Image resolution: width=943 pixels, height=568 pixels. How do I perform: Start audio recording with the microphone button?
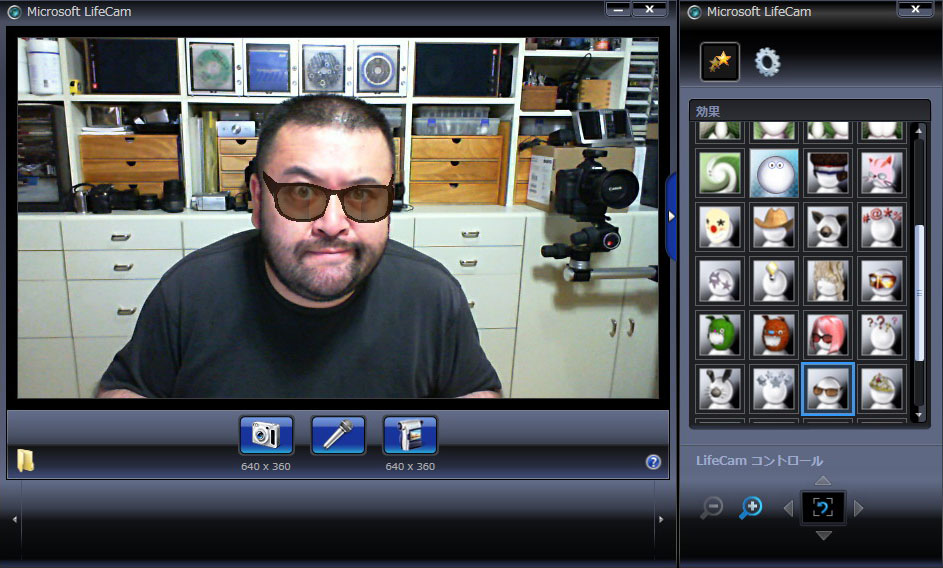click(338, 434)
